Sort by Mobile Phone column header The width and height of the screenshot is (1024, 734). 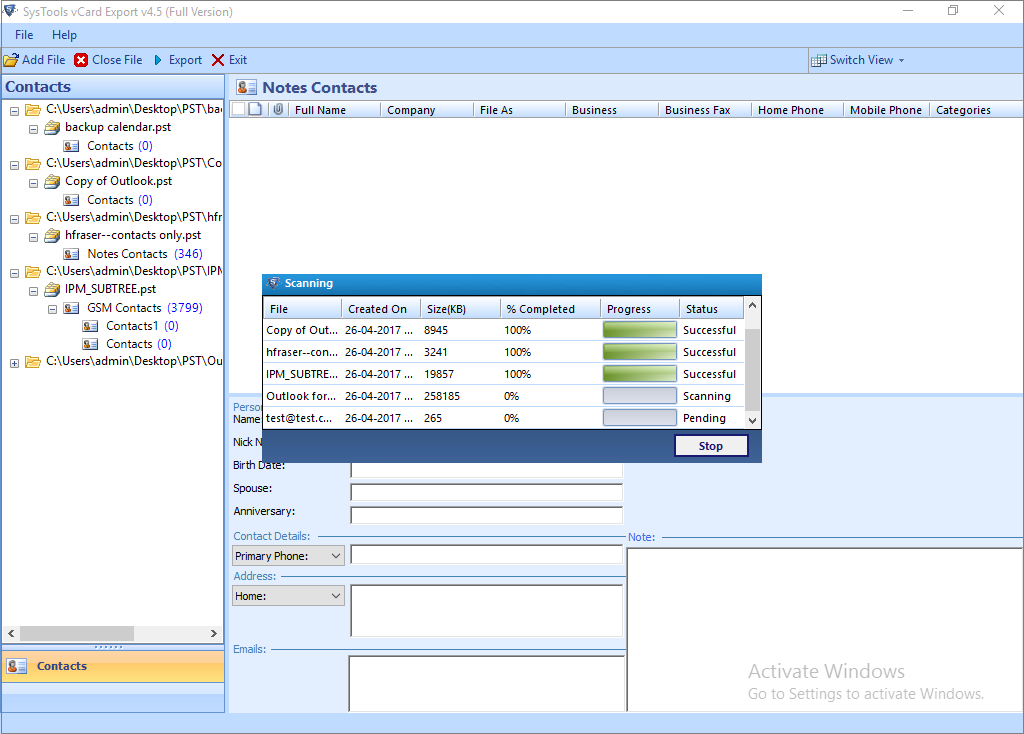click(886, 110)
